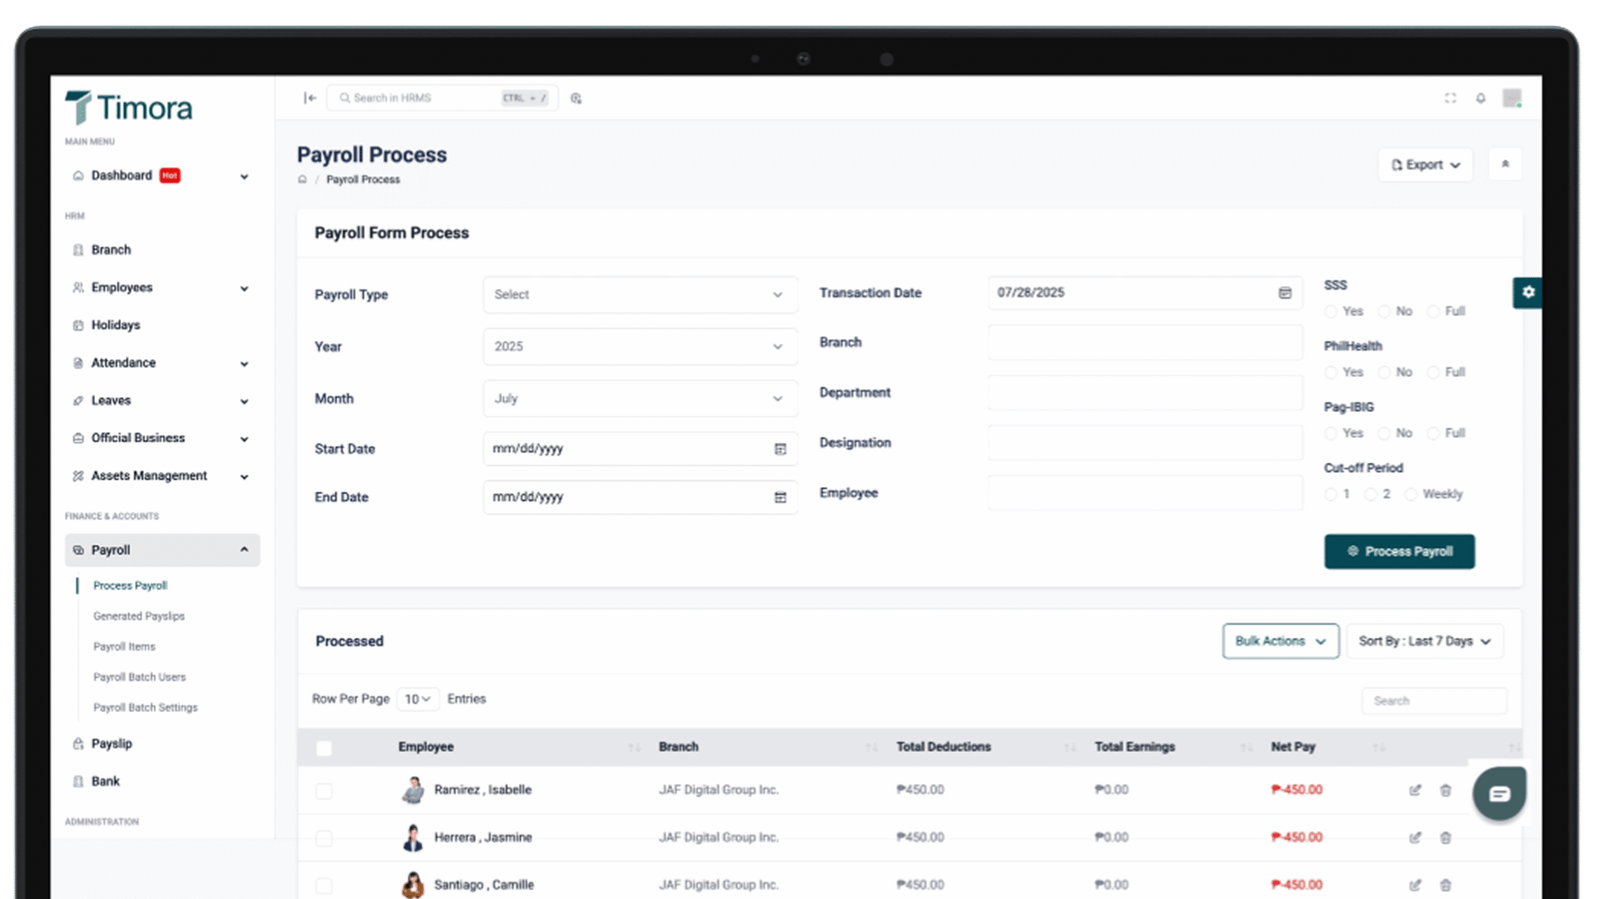Select SSS Yes radio option

pos(1331,312)
